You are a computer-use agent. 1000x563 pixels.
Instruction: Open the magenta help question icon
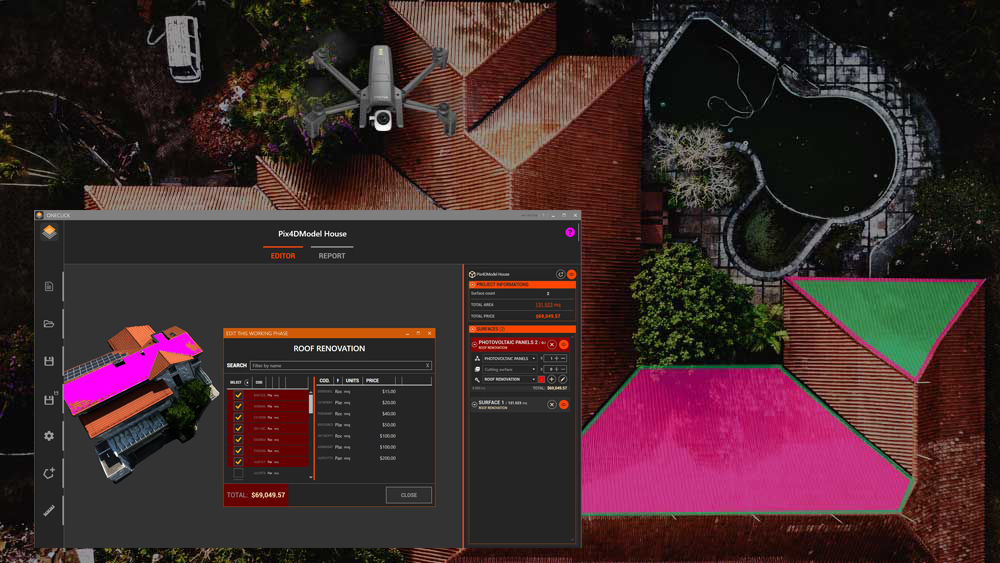(570, 233)
